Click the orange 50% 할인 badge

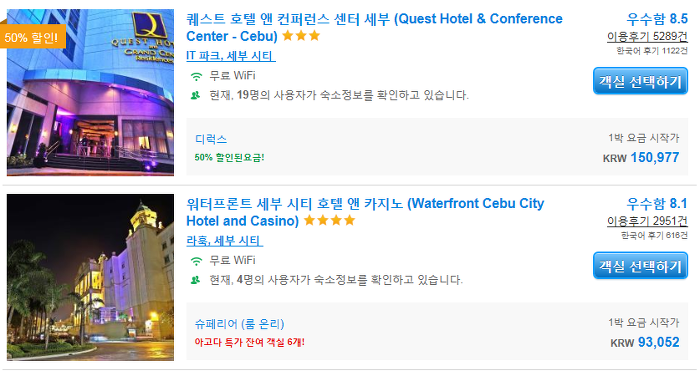point(33,37)
